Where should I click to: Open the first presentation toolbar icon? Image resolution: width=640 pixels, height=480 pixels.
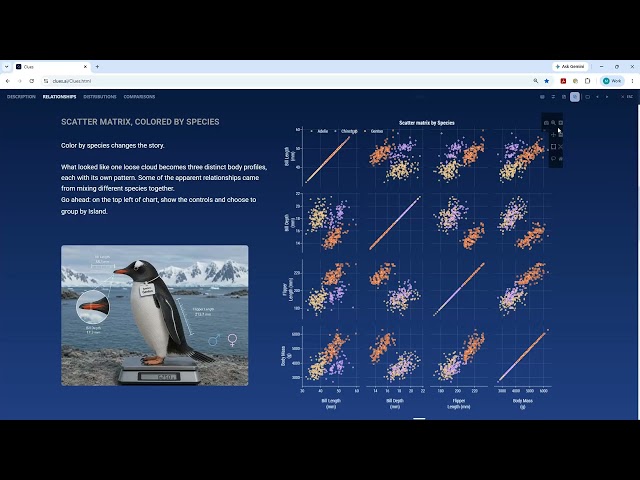point(542,97)
